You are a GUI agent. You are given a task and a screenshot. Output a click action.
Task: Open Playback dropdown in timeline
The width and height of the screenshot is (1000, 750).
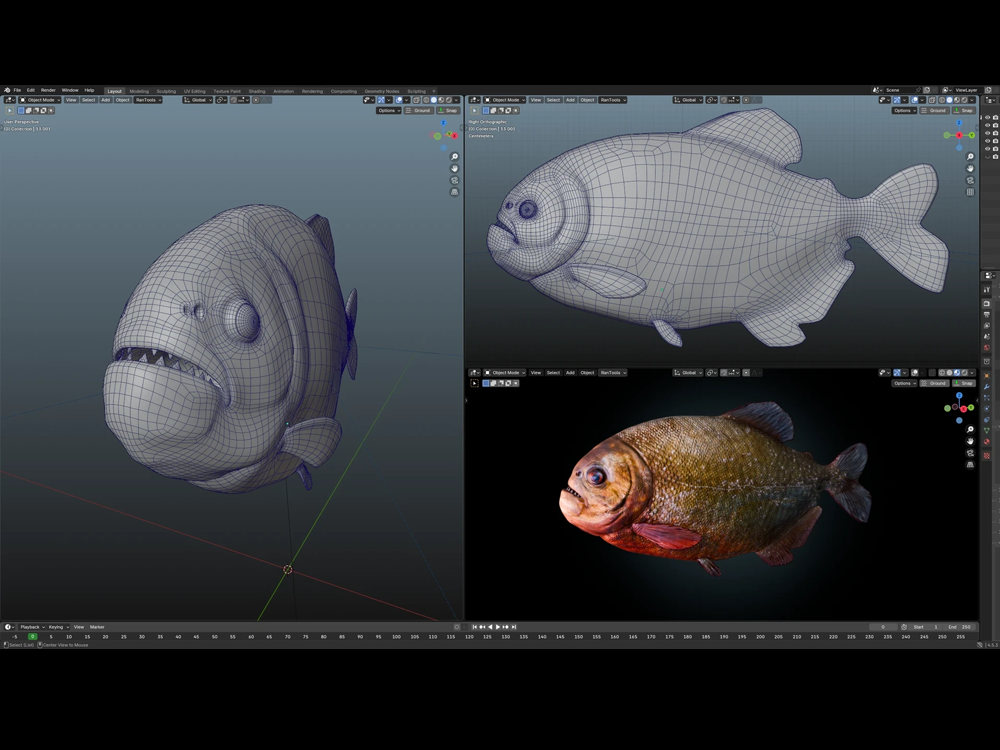[x=31, y=627]
